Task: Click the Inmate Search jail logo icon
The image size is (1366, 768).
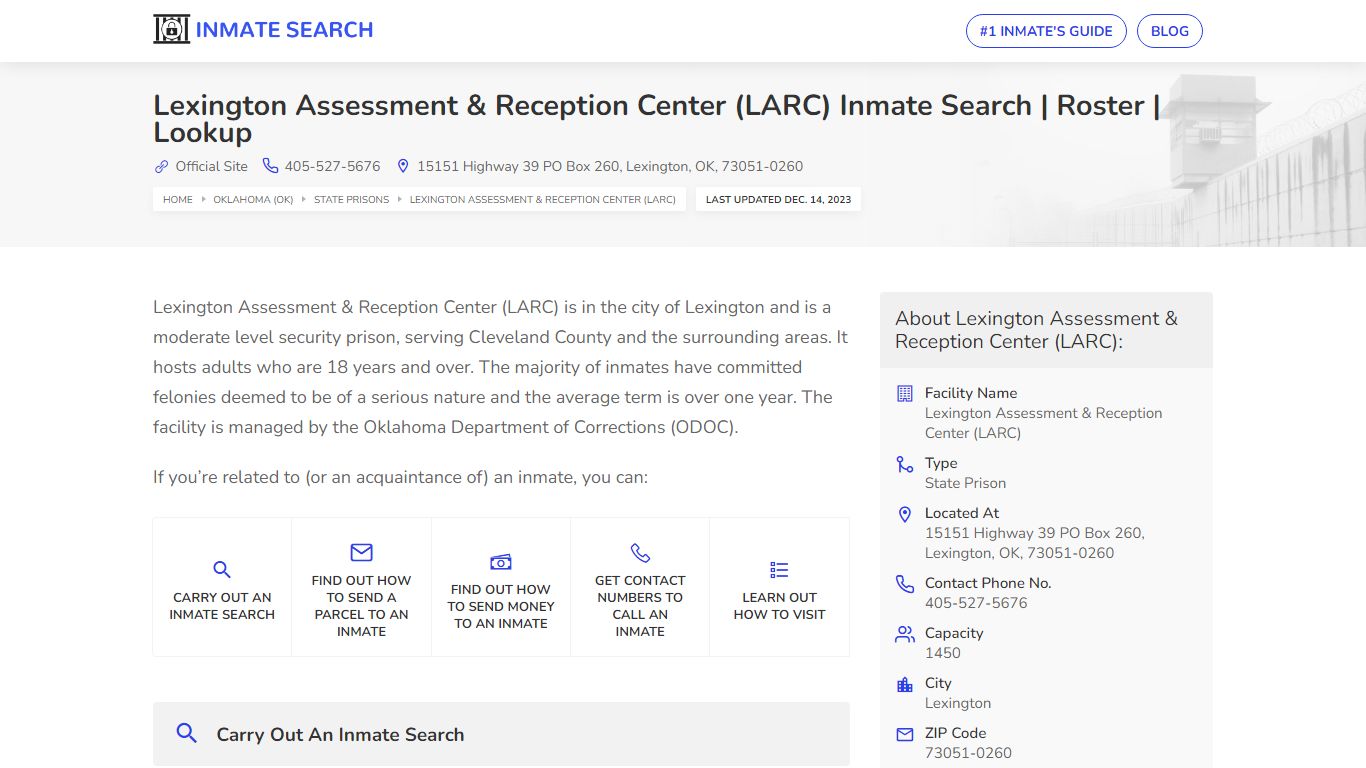Action: [x=171, y=30]
